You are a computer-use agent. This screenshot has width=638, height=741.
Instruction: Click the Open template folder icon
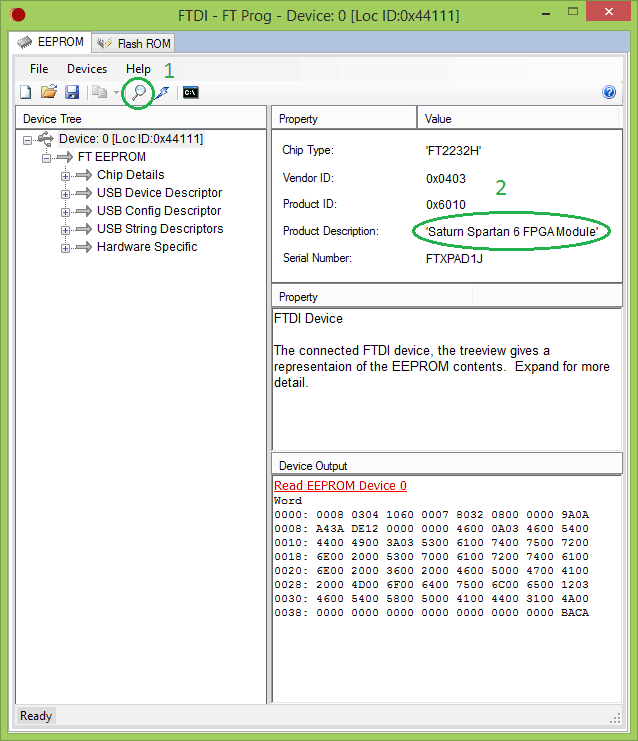(x=49, y=92)
